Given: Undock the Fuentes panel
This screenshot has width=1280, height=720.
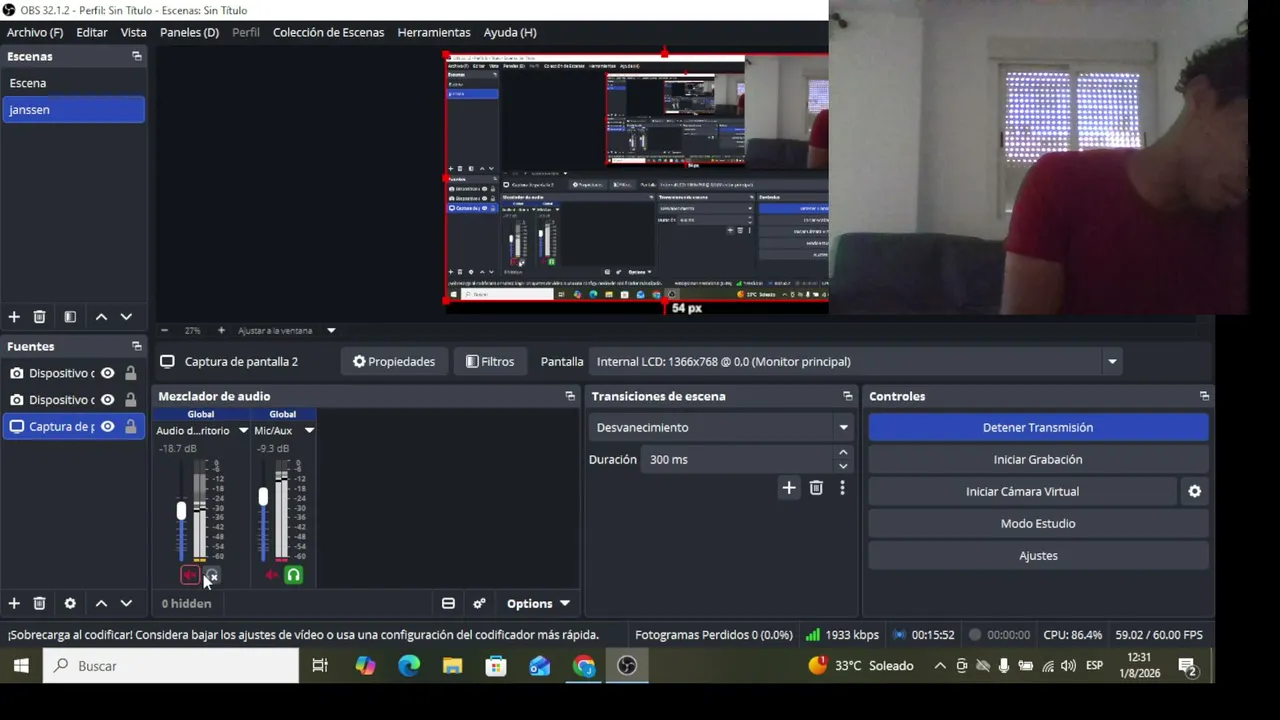Looking at the screenshot, I should (x=137, y=346).
